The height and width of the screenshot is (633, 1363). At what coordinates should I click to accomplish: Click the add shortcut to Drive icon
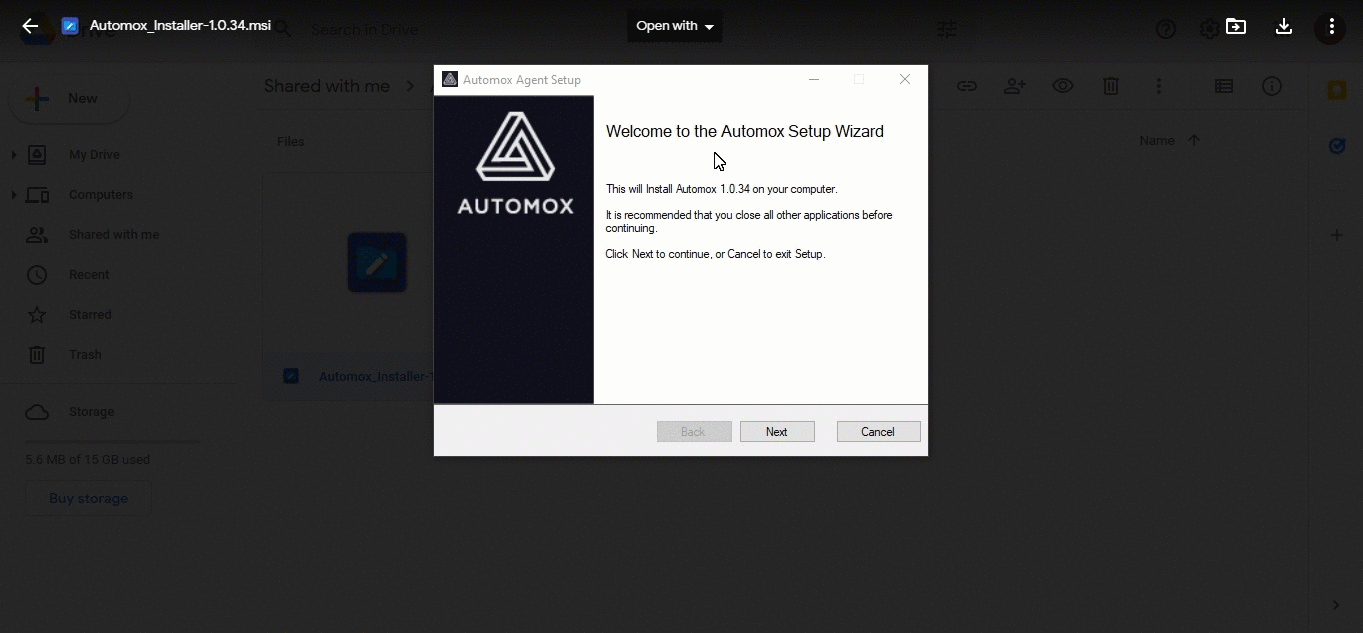pyautogui.click(x=1236, y=27)
